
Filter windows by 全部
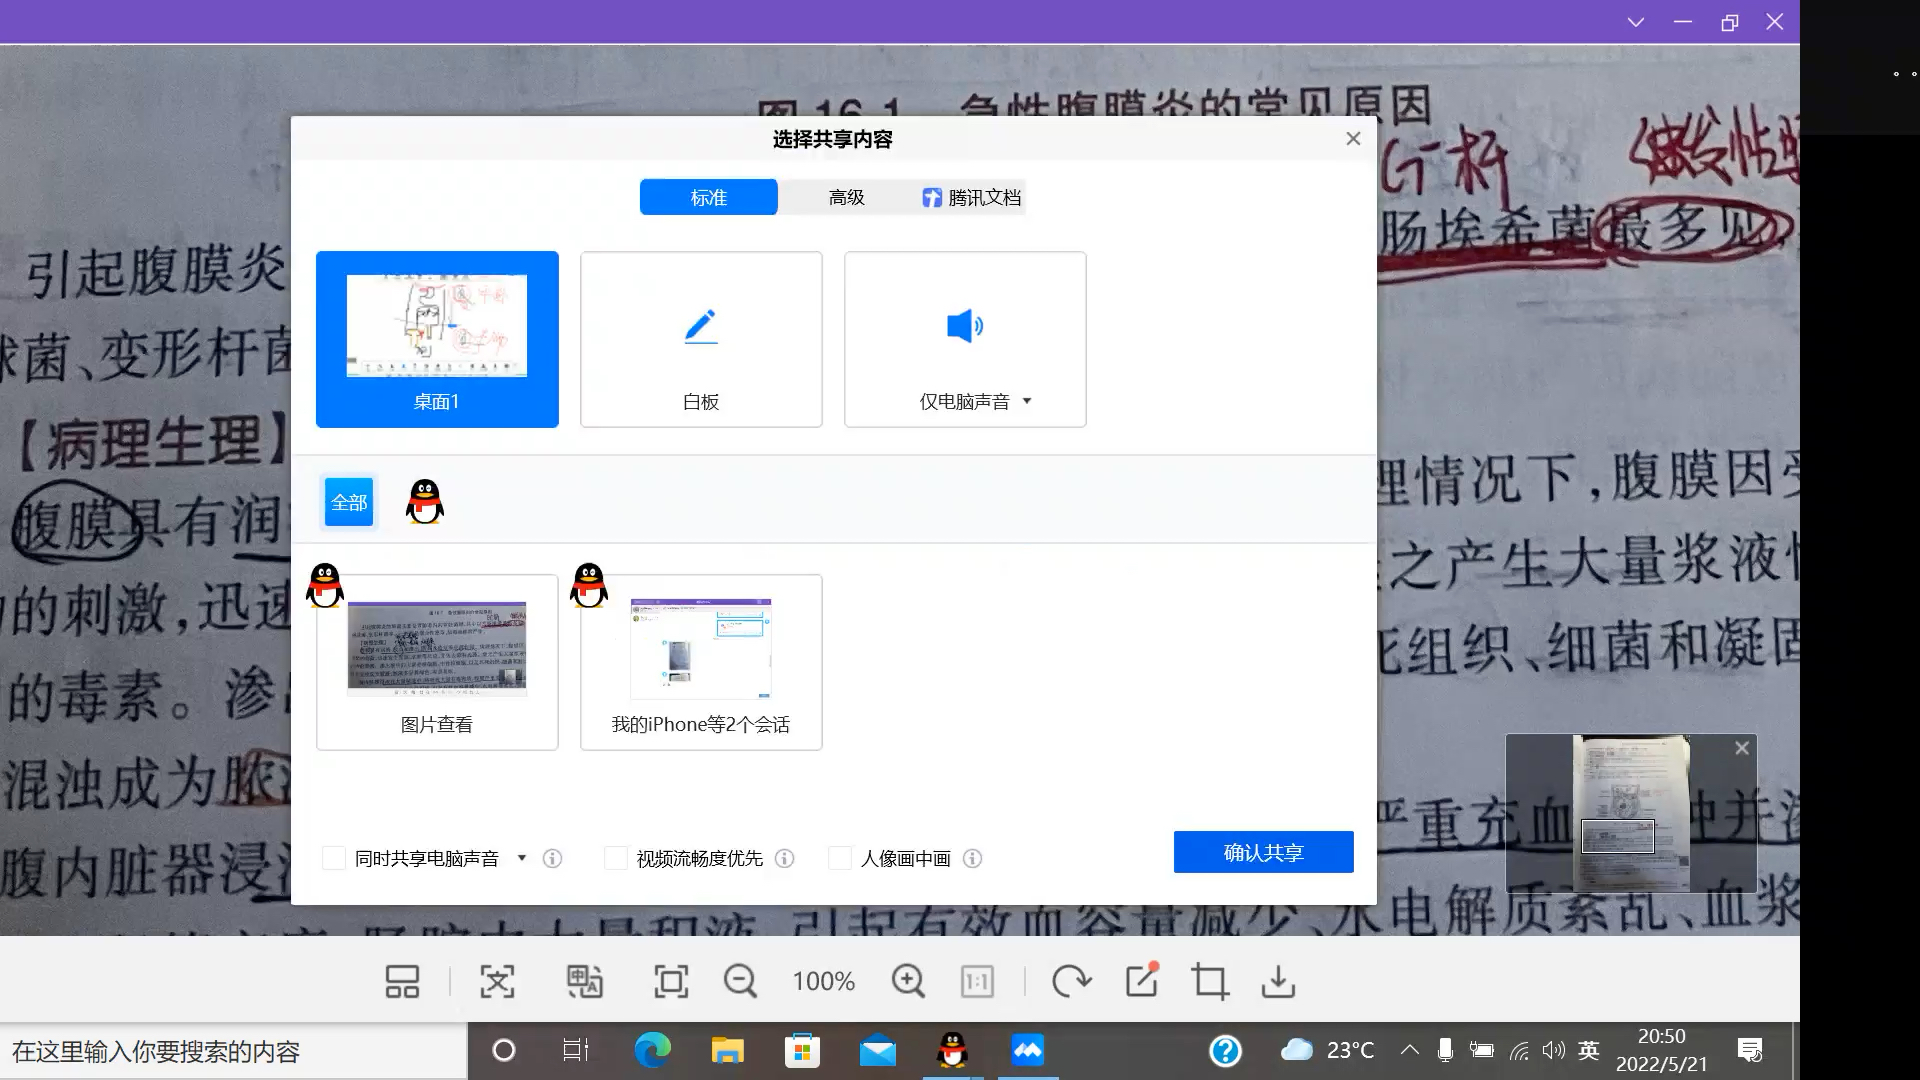pyautogui.click(x=349, y=502)
